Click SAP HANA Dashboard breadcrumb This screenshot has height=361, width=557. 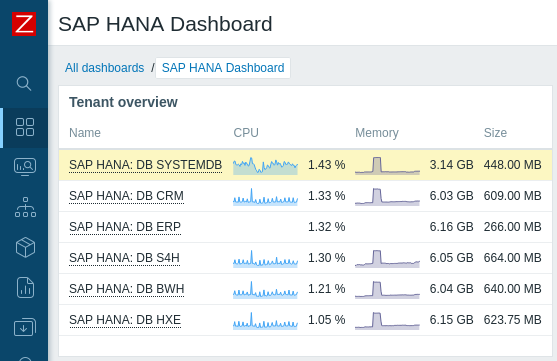click(223, 68)
